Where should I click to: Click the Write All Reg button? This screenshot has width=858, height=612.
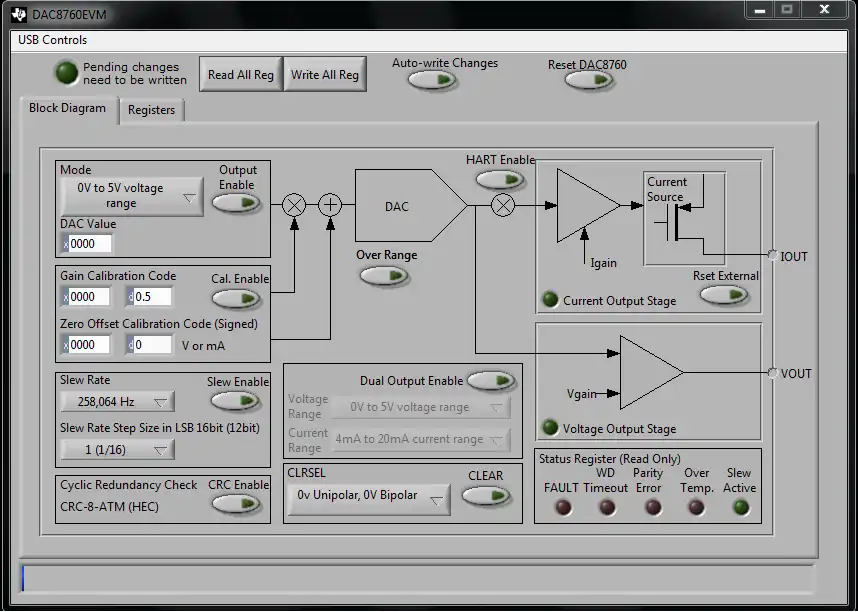(325, 74)
